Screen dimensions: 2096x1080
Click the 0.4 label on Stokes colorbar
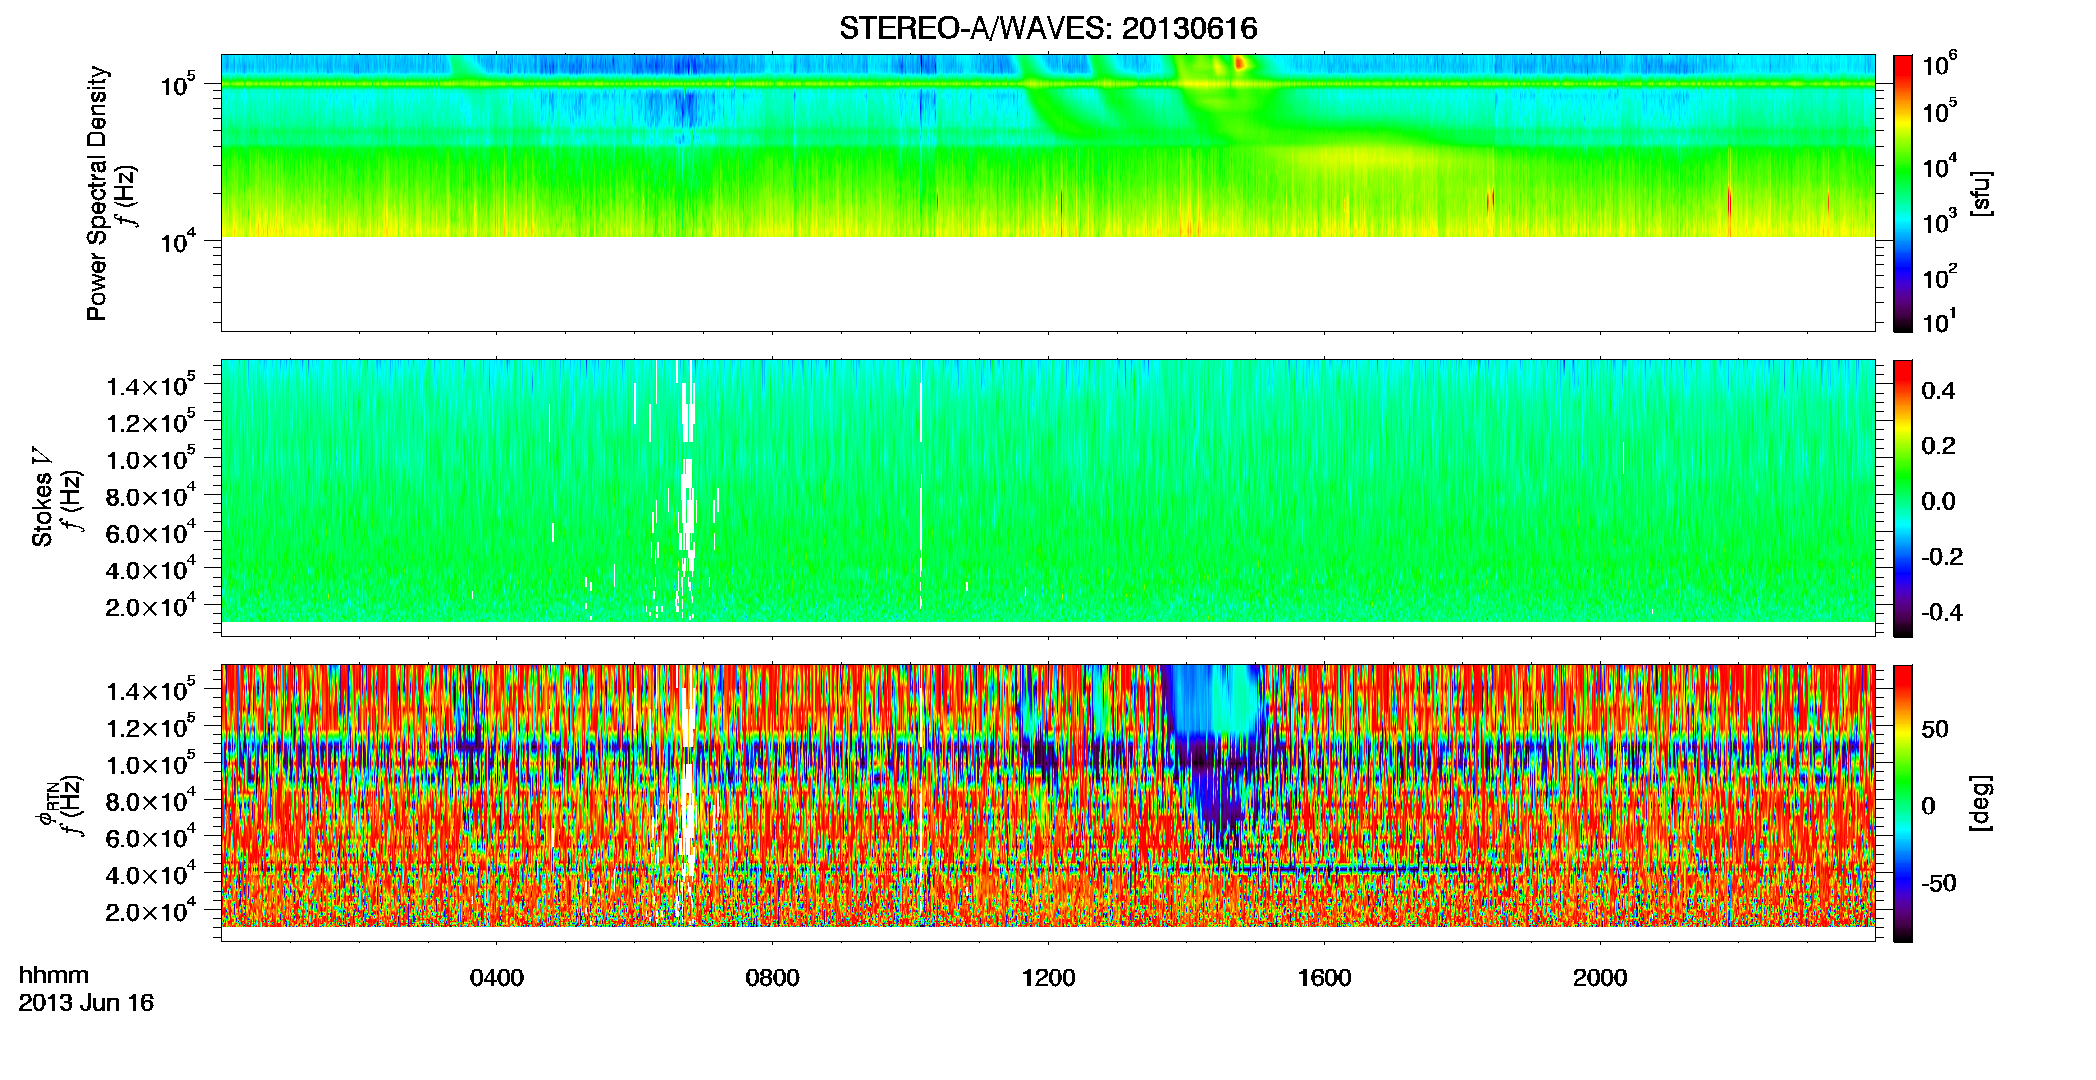pyautogui.click(x=1939, y=391)
